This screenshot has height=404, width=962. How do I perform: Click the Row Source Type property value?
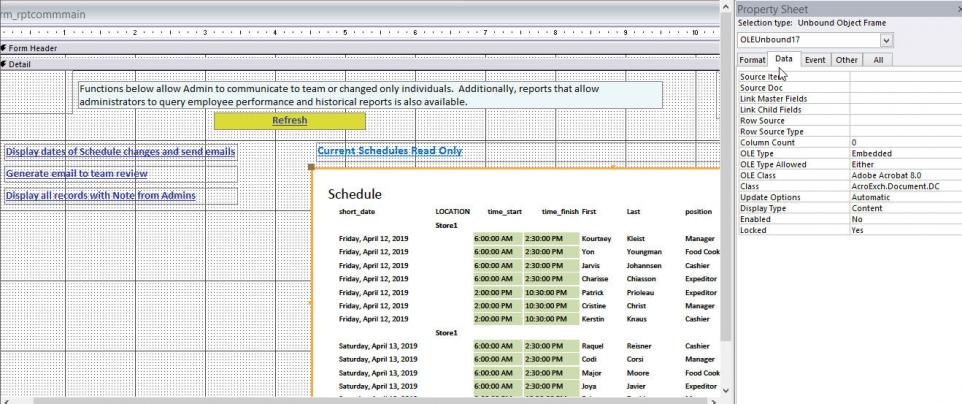[x=906, y=132]
